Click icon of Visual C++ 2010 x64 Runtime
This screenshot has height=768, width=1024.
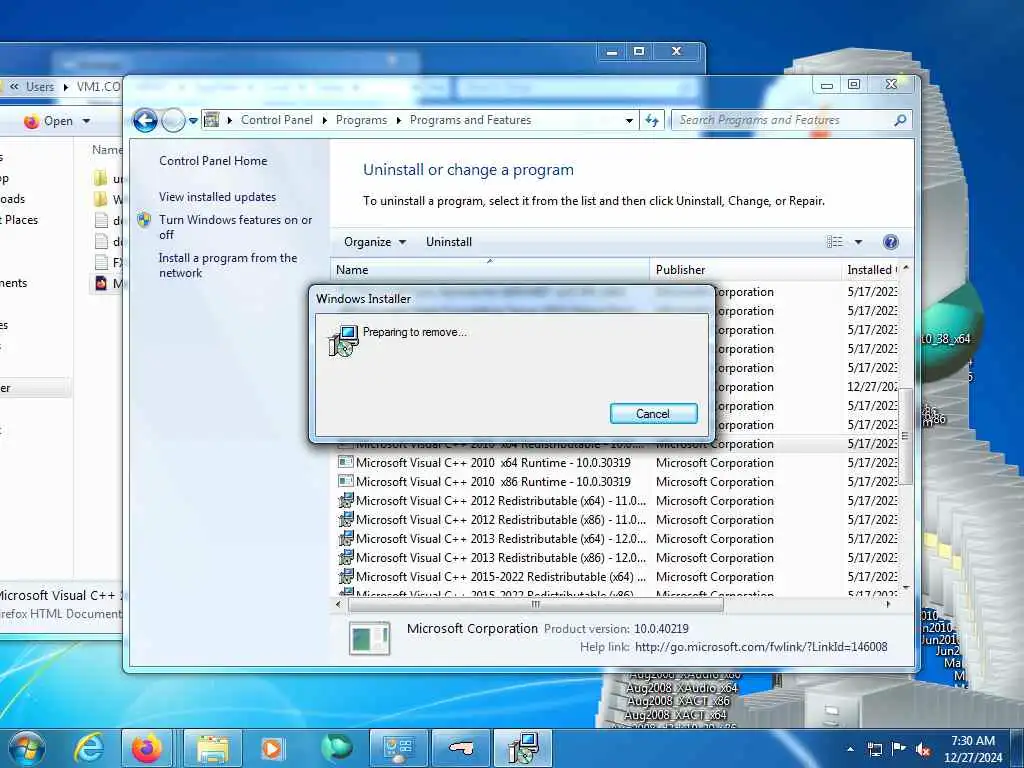point(345,462)
